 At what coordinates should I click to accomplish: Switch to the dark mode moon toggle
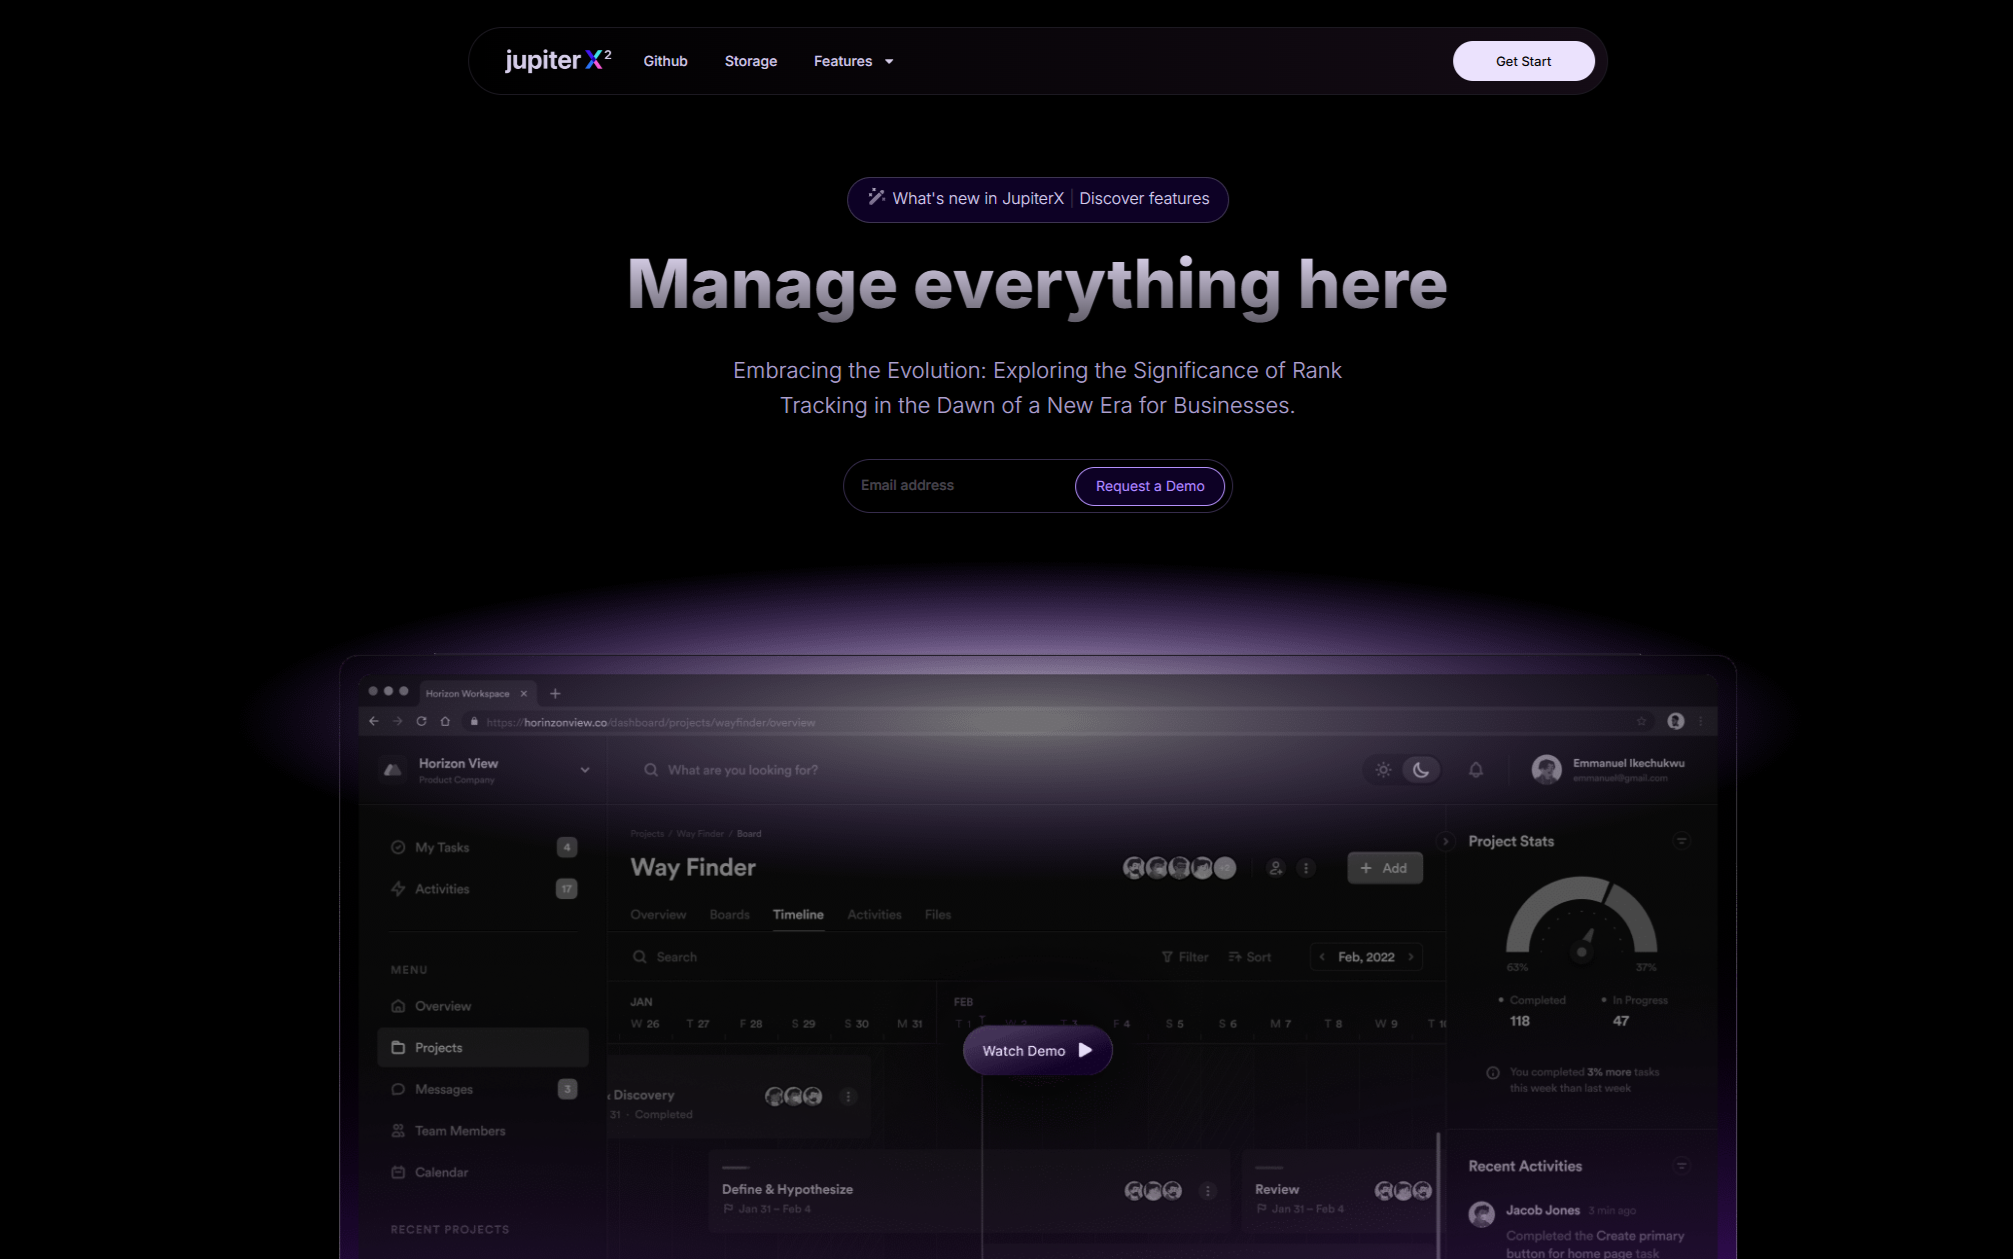pos(1420,770)
